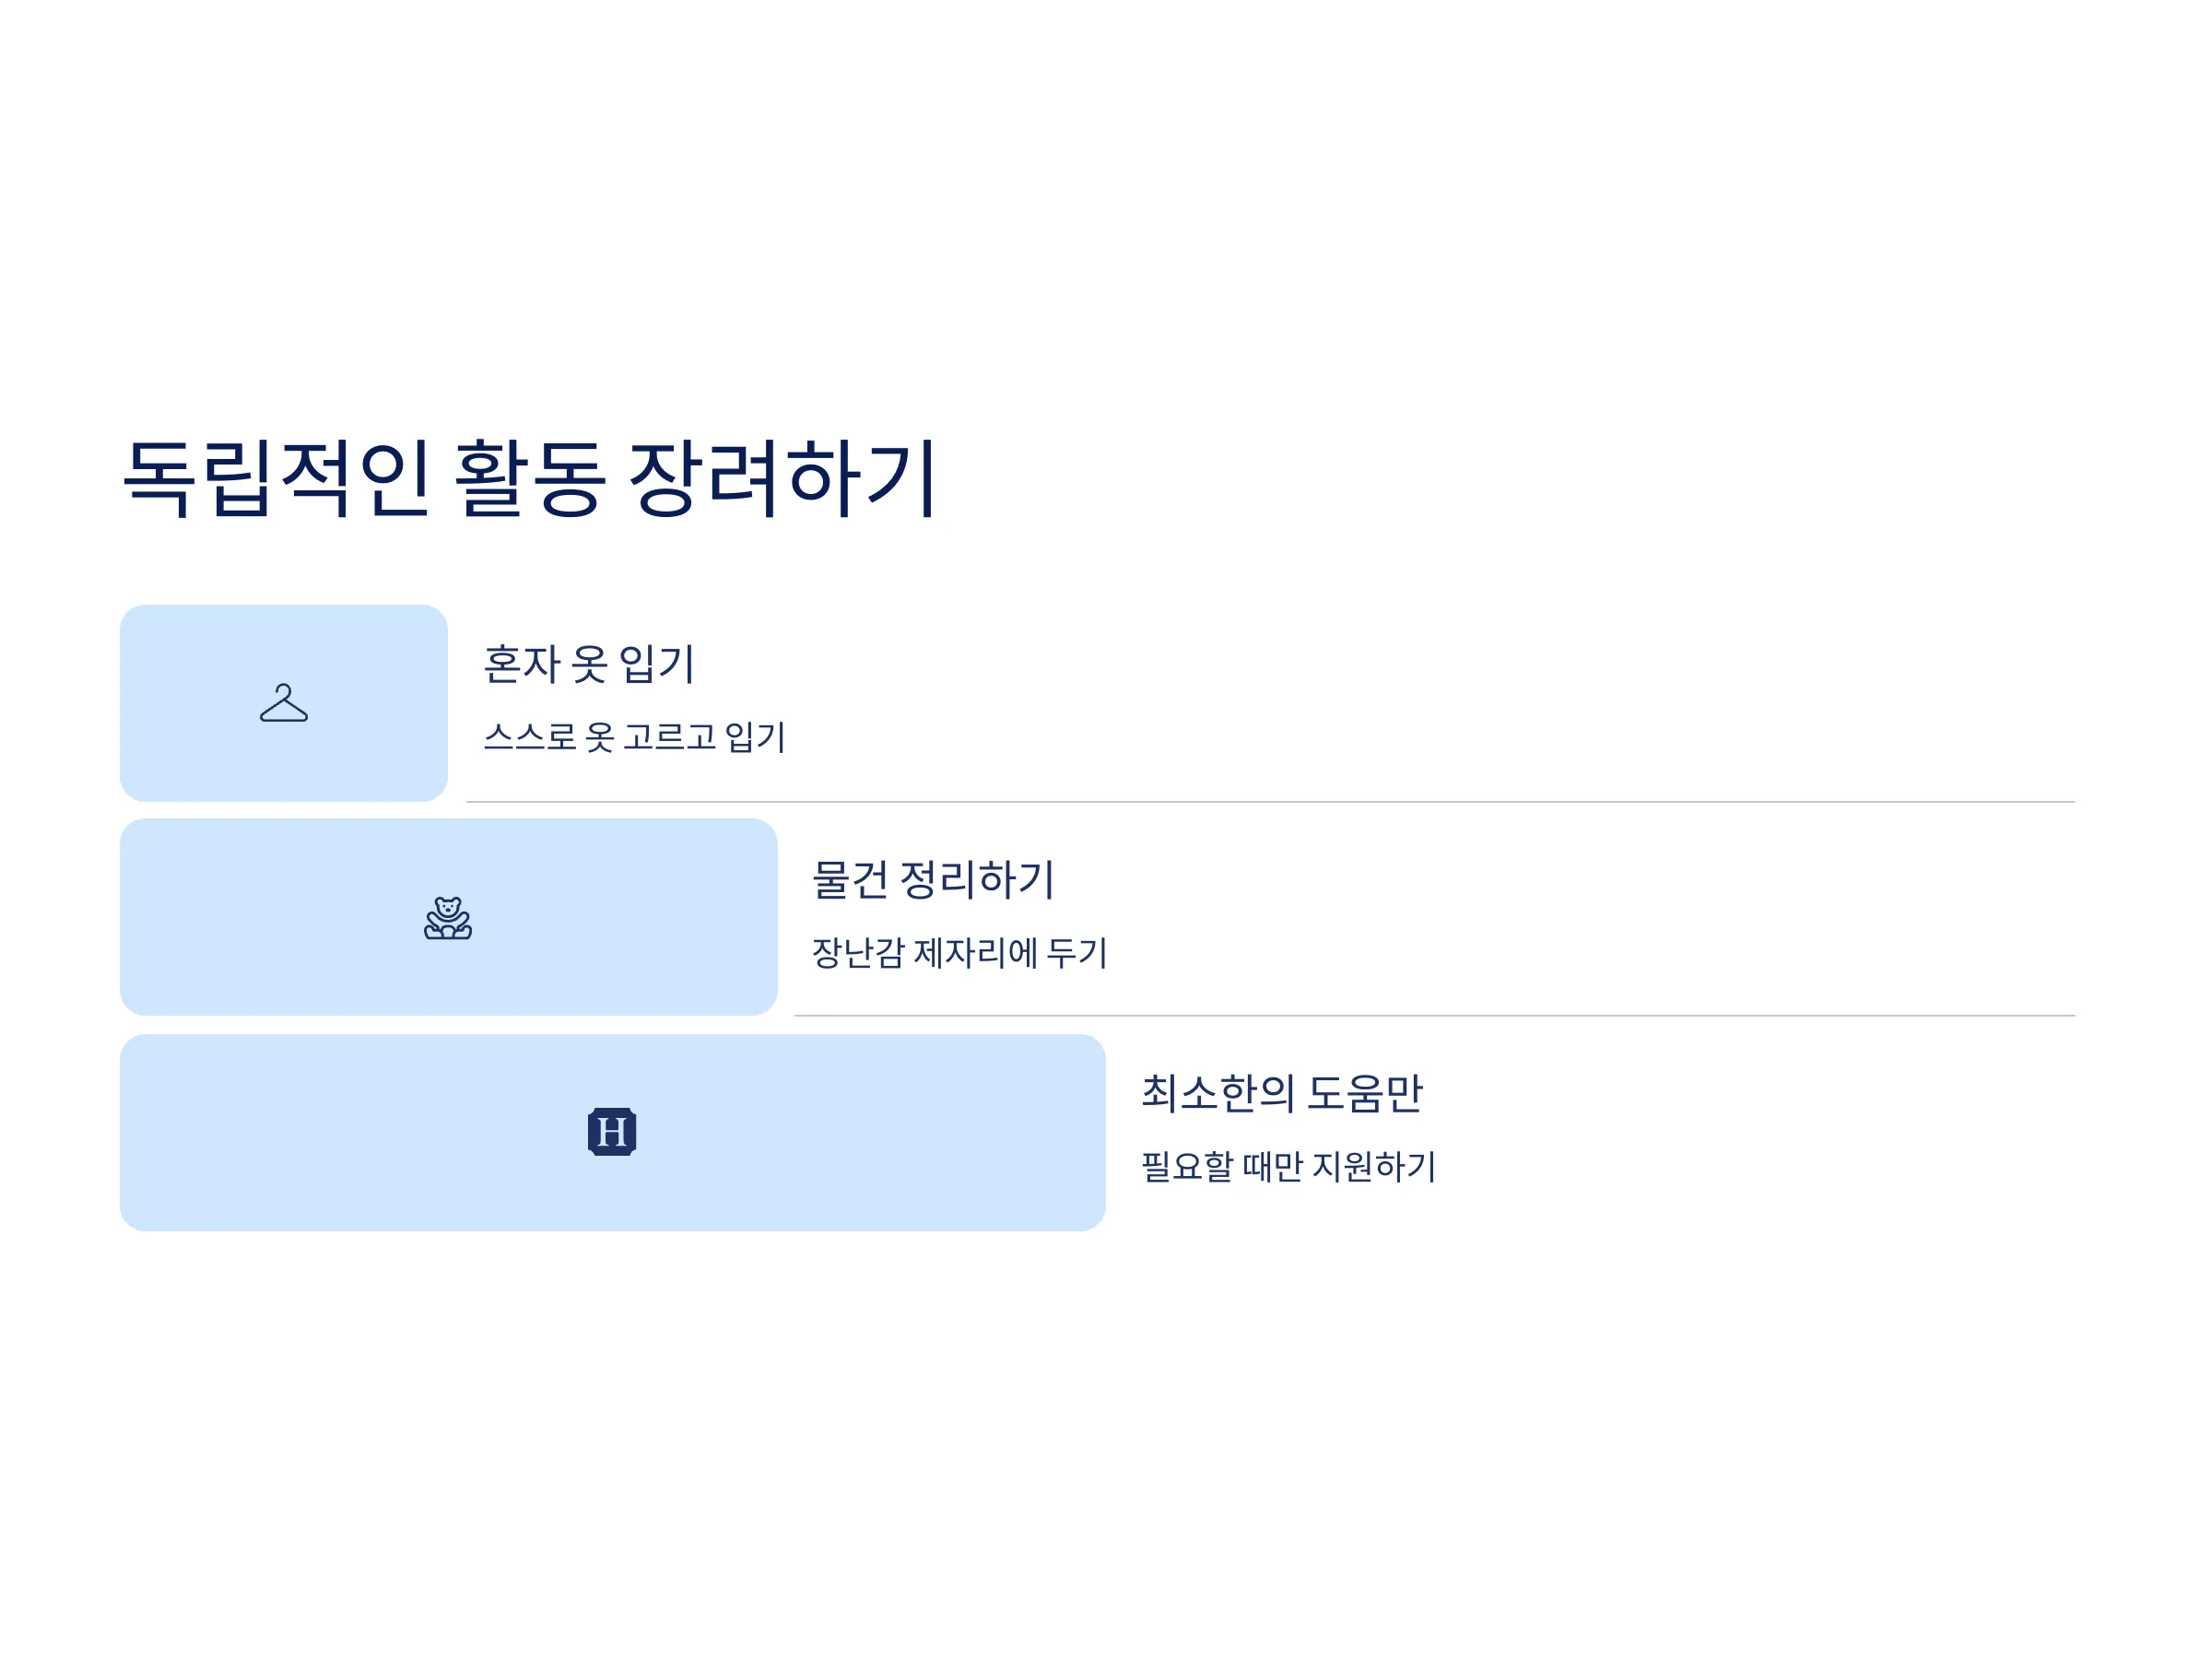Select the shortest blue bar with the hanger
Screen dimensions: 2212x1659
click(x=284, y=703)
